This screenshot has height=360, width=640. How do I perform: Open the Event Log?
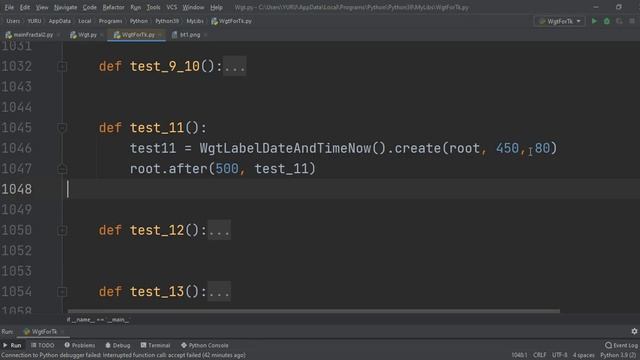[x=622, y=345]
